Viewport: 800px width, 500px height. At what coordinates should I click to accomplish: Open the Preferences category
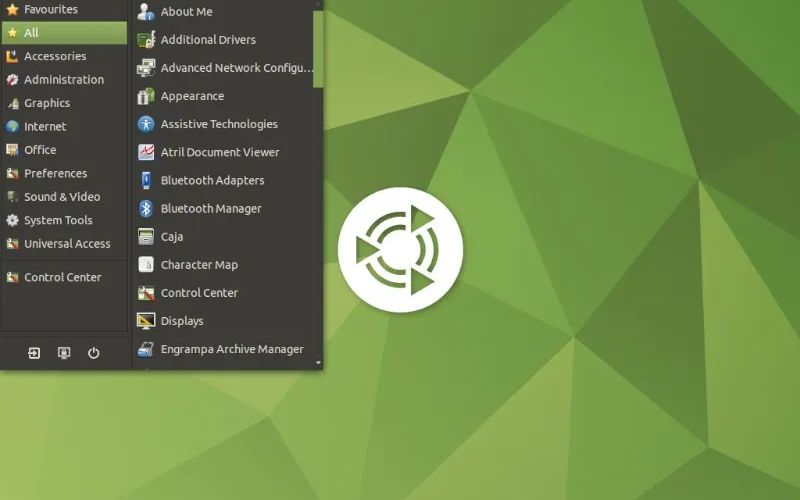[x=64, y=173]
